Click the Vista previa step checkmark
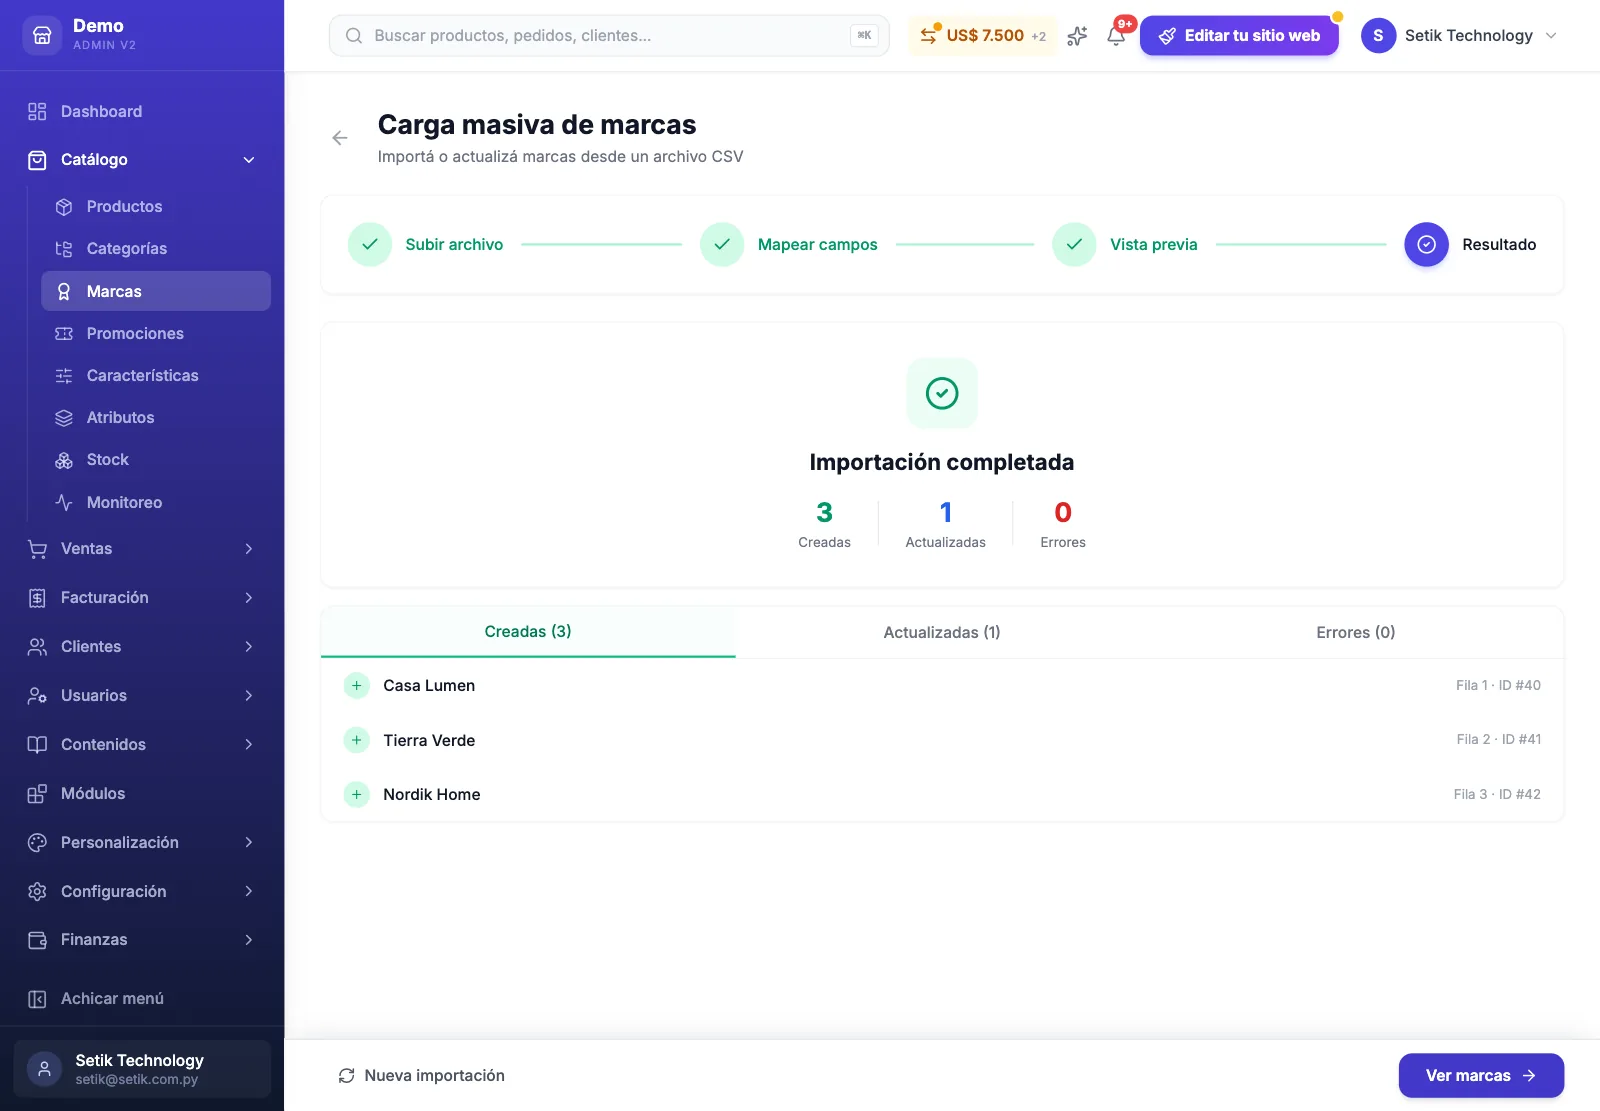Screen dimensions: 1600x1111 pyautogui.click(x=1074, y=244)
